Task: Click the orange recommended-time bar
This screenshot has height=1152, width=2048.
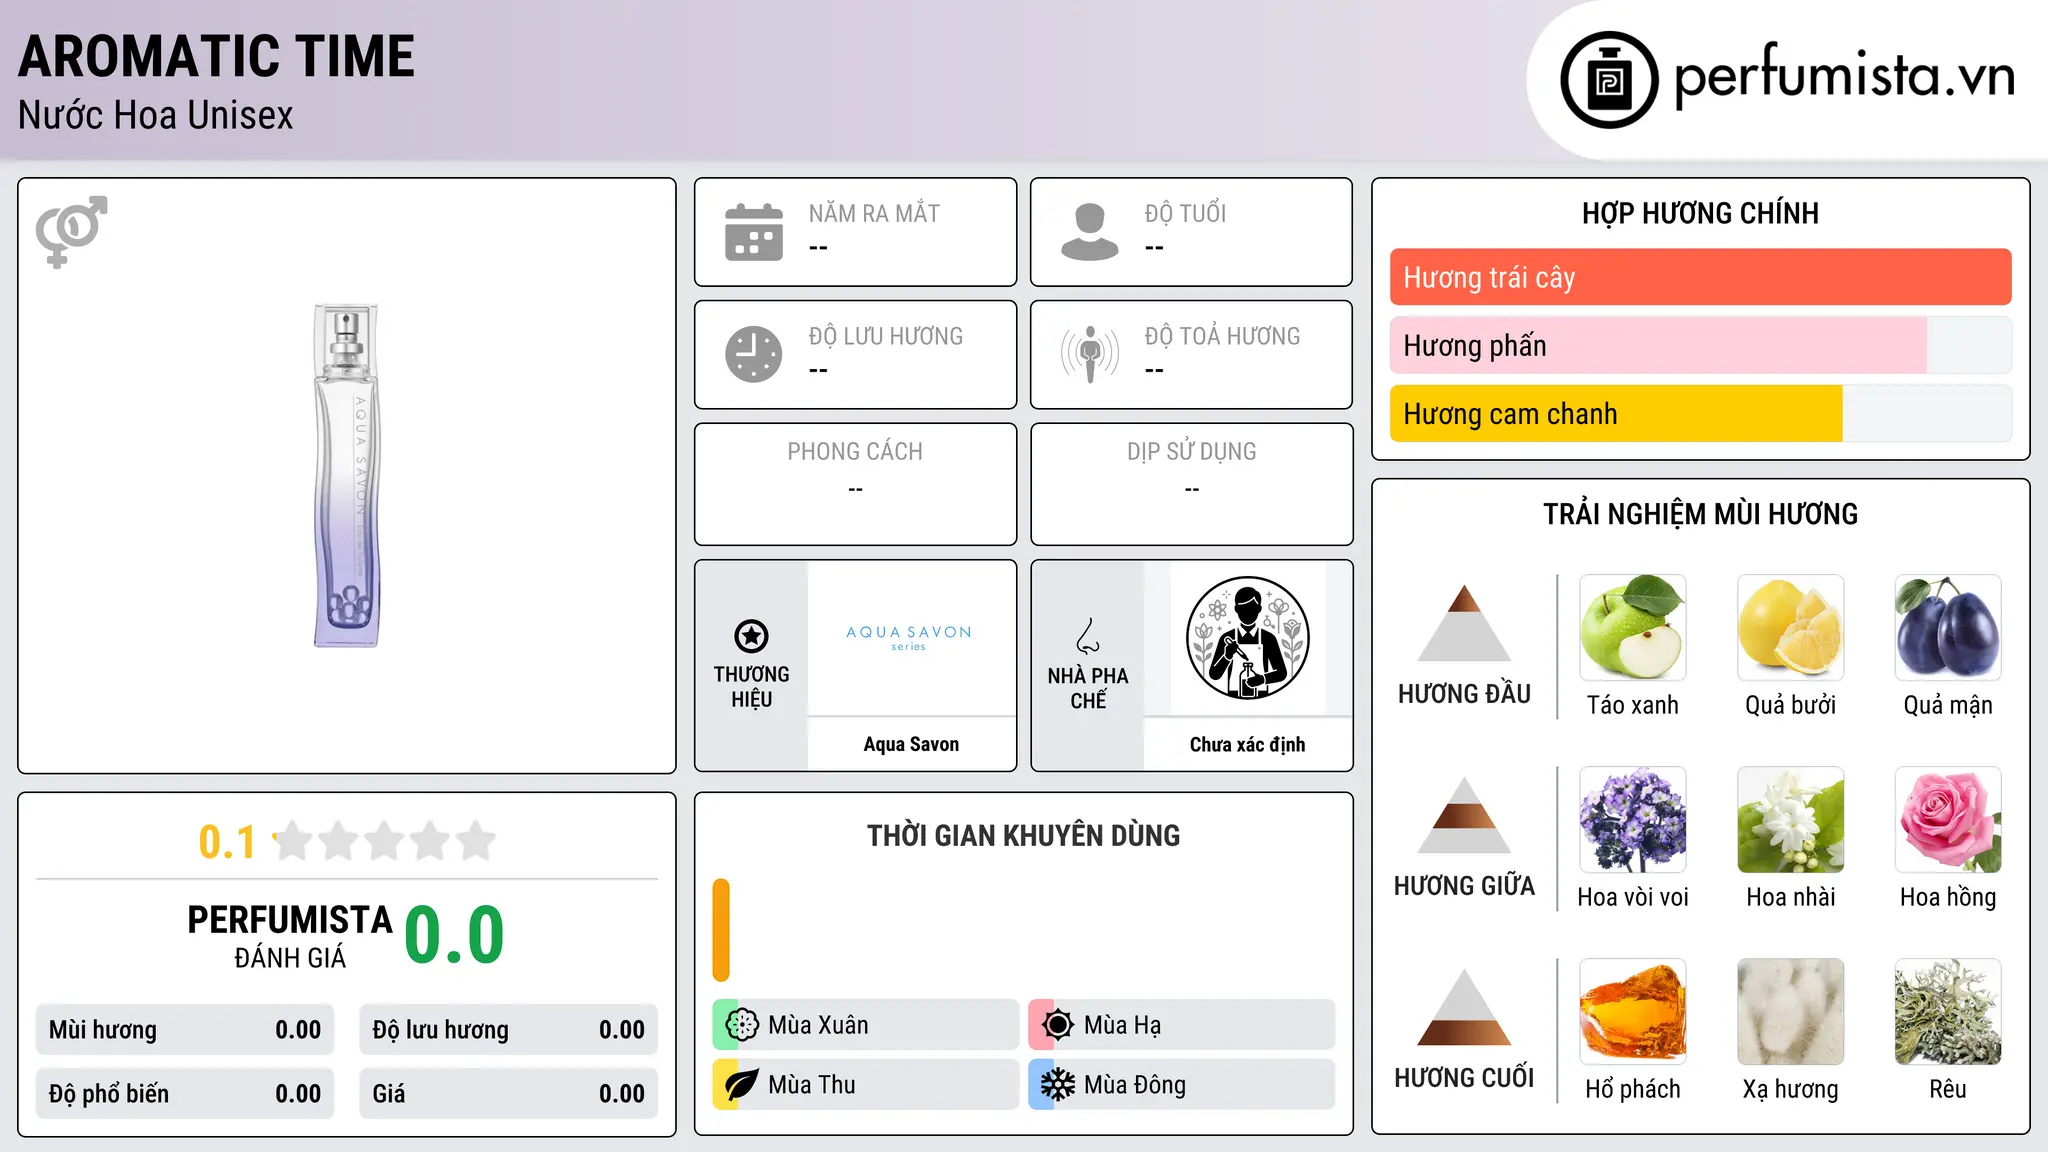Action: pos(721,930)
